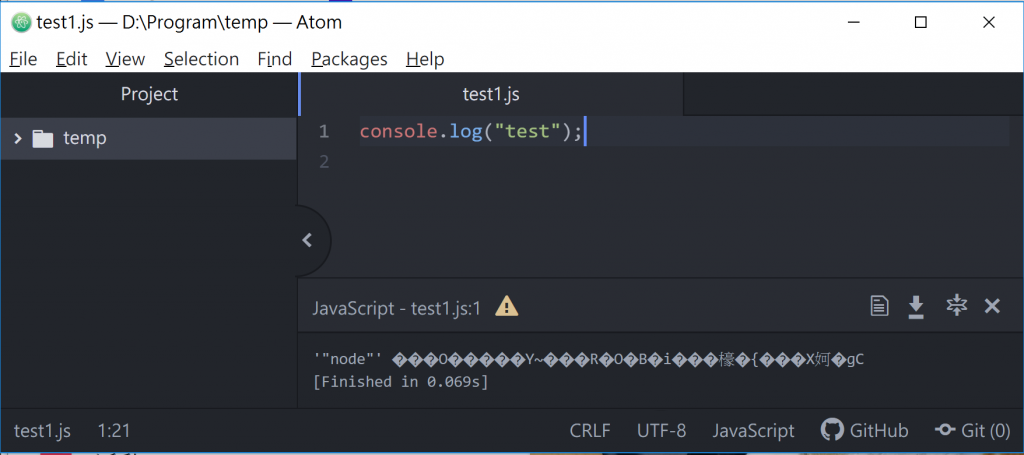
Task: Click the GitHub octocat icon
Action: click(x=832, y=430)
